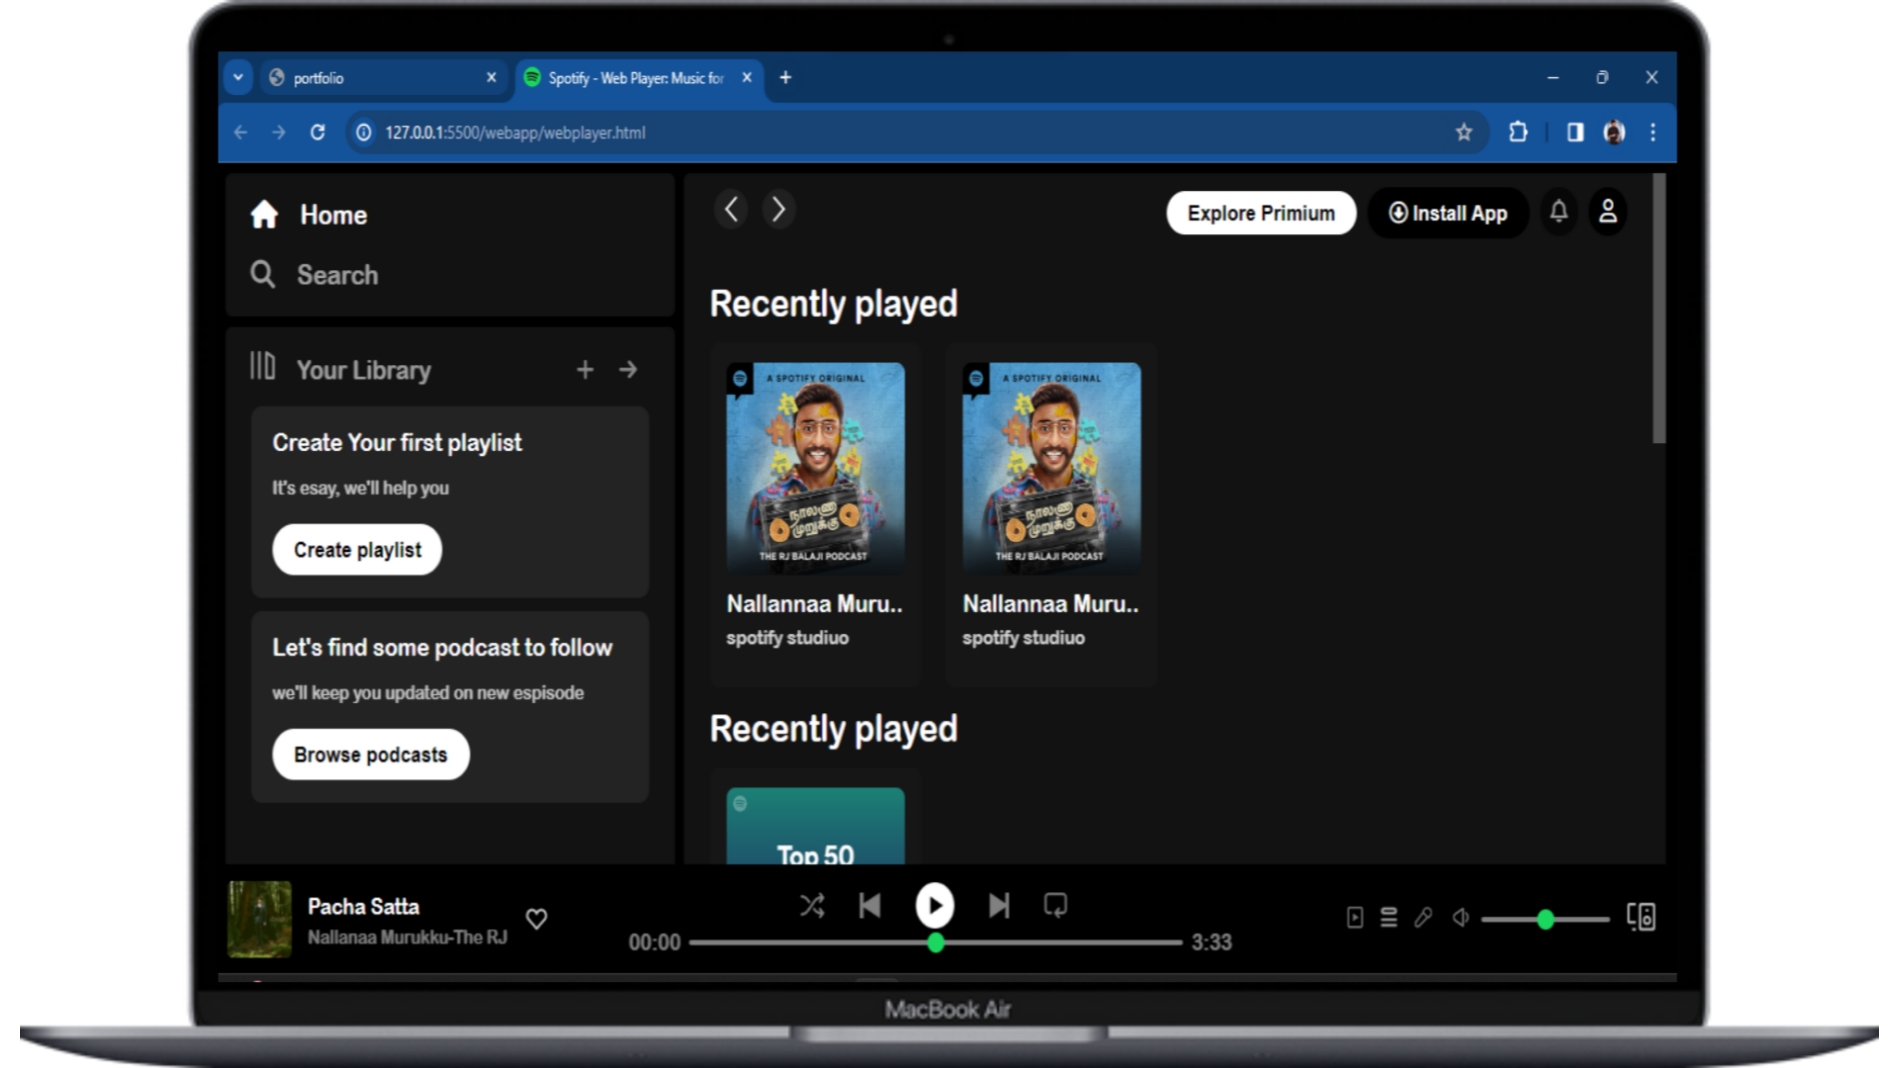The height and width of the screenshot is (1068, 1899).
Task: Open the user profile icon
Action: coord(1608,211)
